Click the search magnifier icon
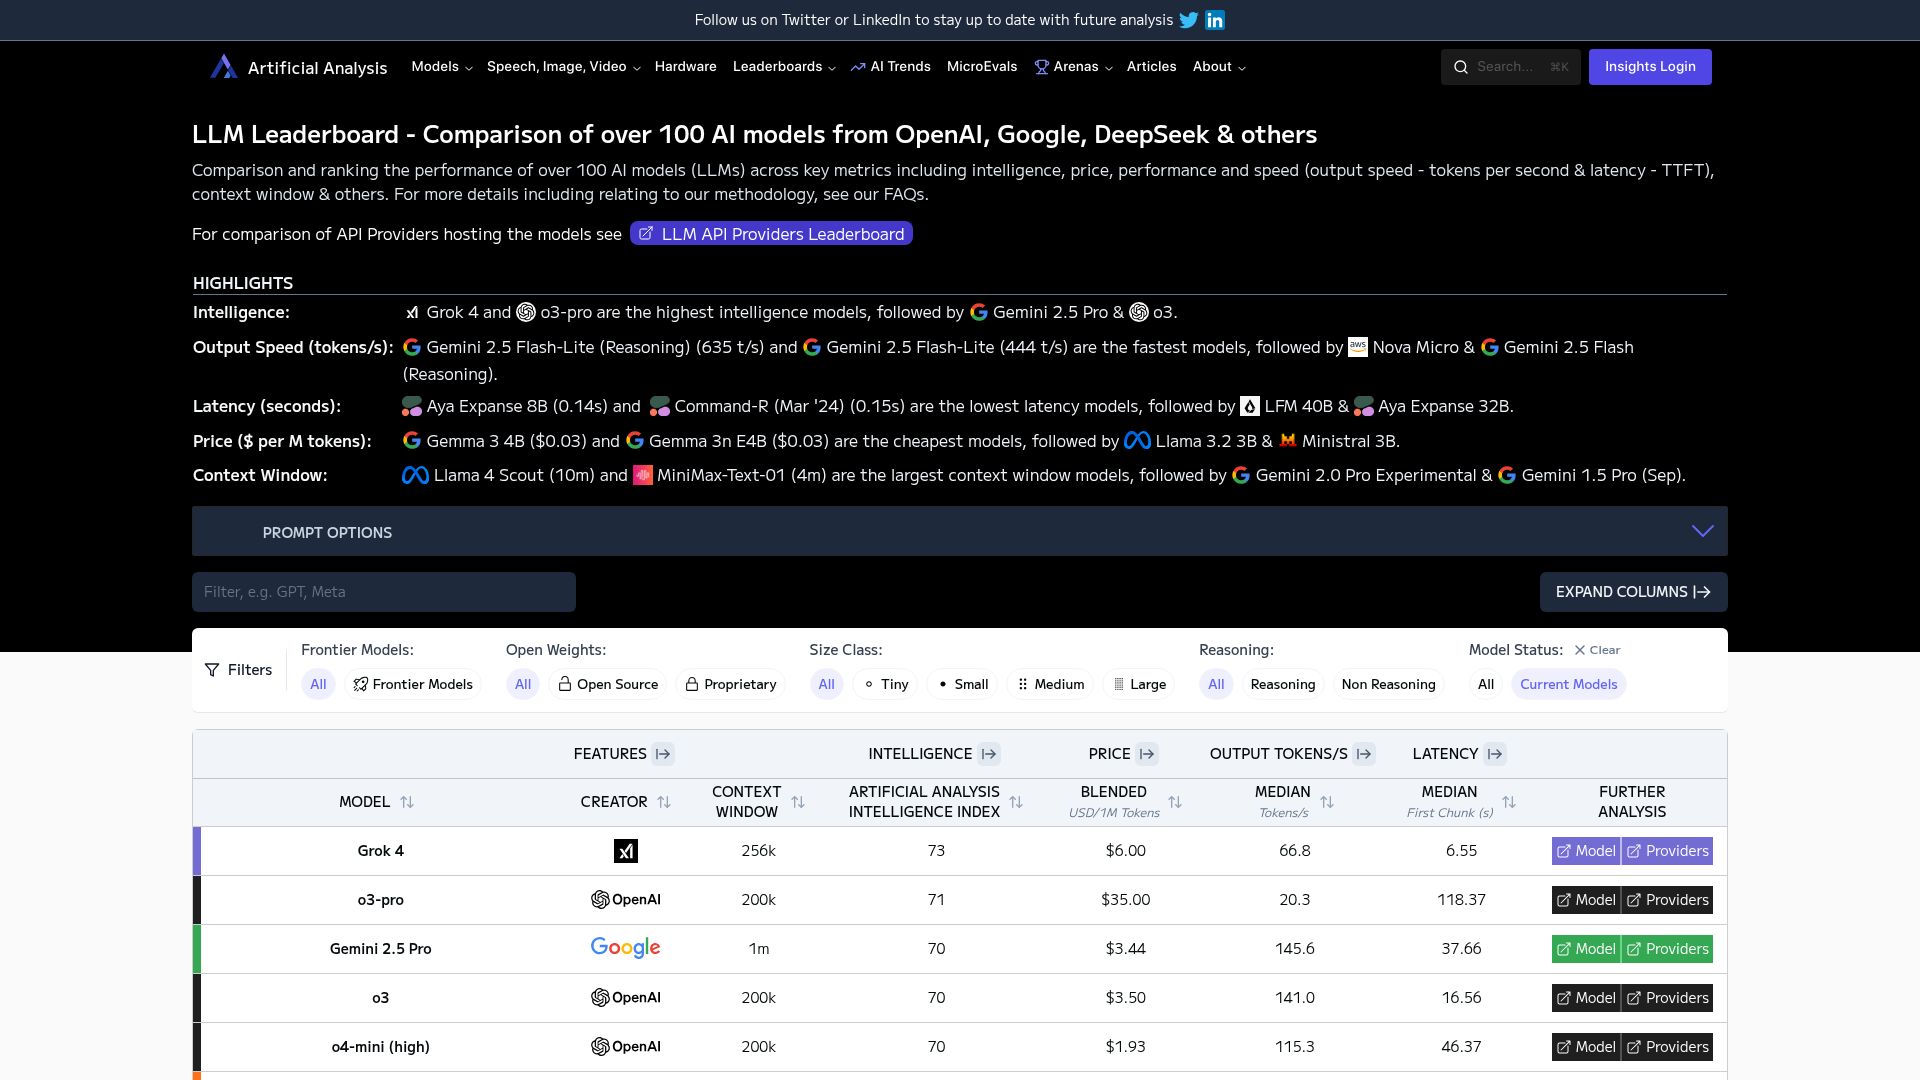The height and width of the screenshot is (1080, 1920). pos(1461,67)
